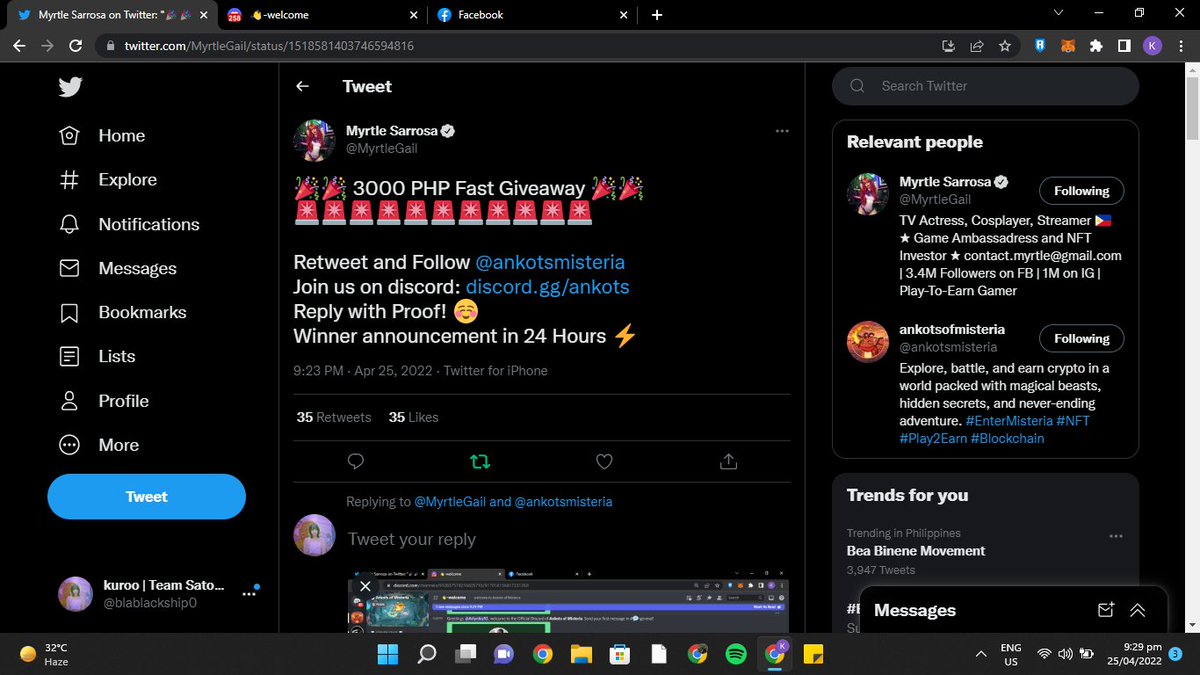The image size is (1200, 675).
Task: View the 35 Likes list
Action: click(413, 417)
